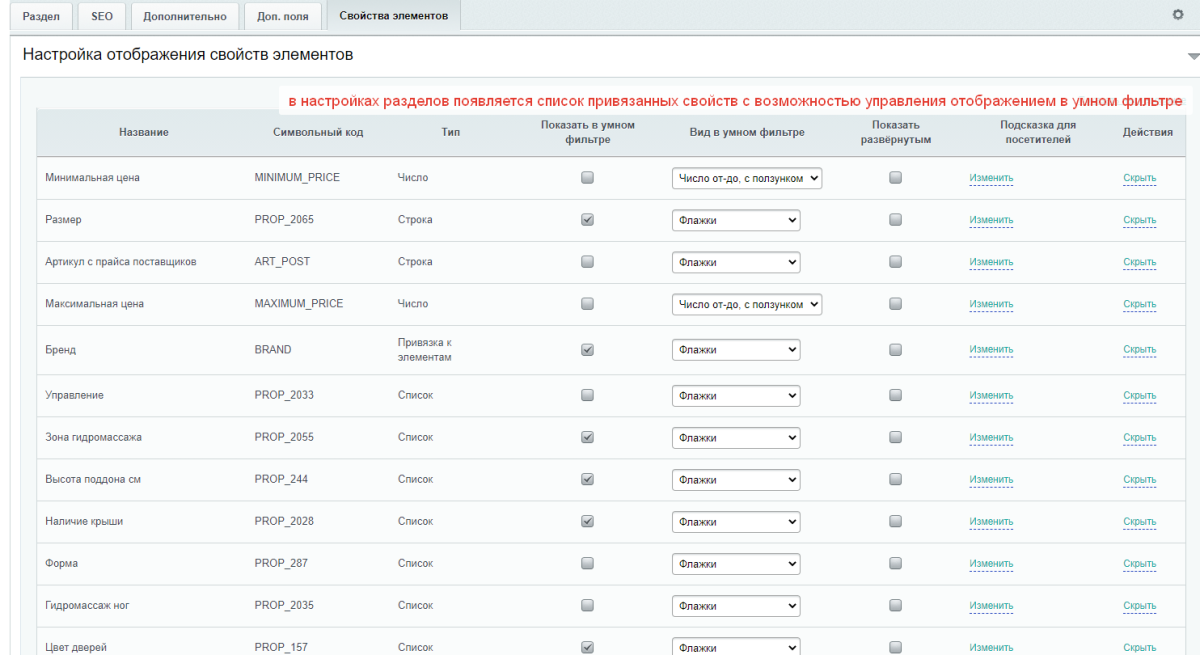The width and height of the screenshot is (1200, 655).
Task: Collapse the properties display settings section
Action: [x=1191, y=56]
